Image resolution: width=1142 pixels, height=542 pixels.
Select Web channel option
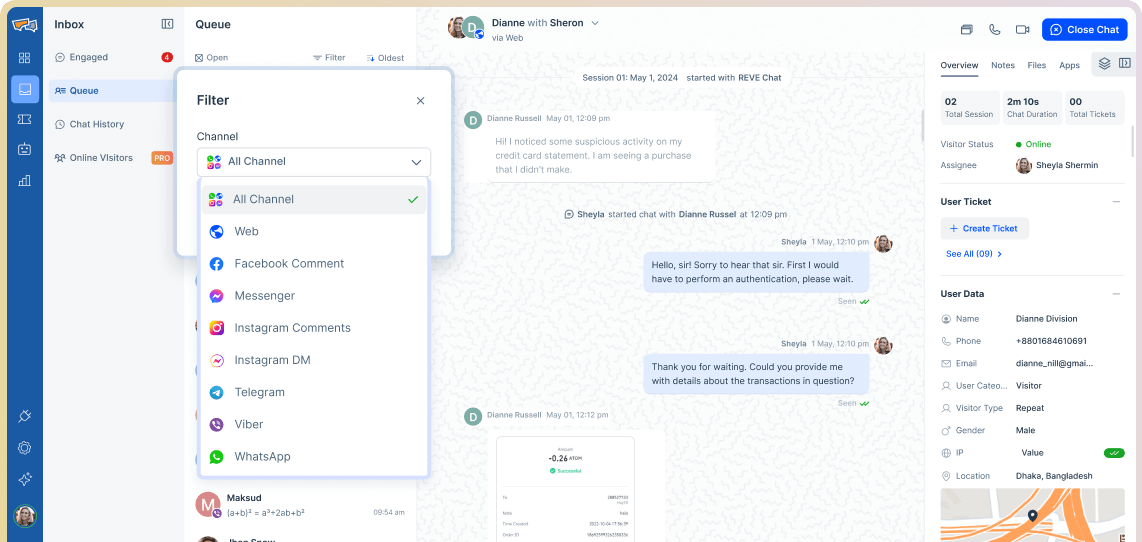(313, 232)
